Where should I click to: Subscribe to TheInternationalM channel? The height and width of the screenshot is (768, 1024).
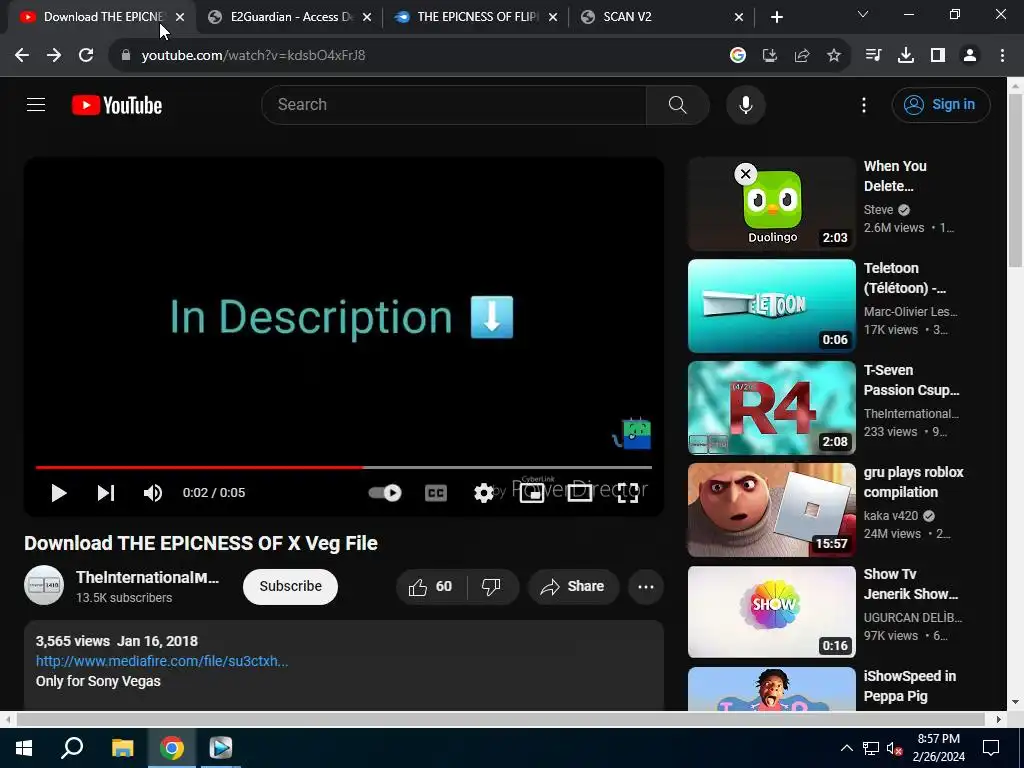[x=291, y=586]
